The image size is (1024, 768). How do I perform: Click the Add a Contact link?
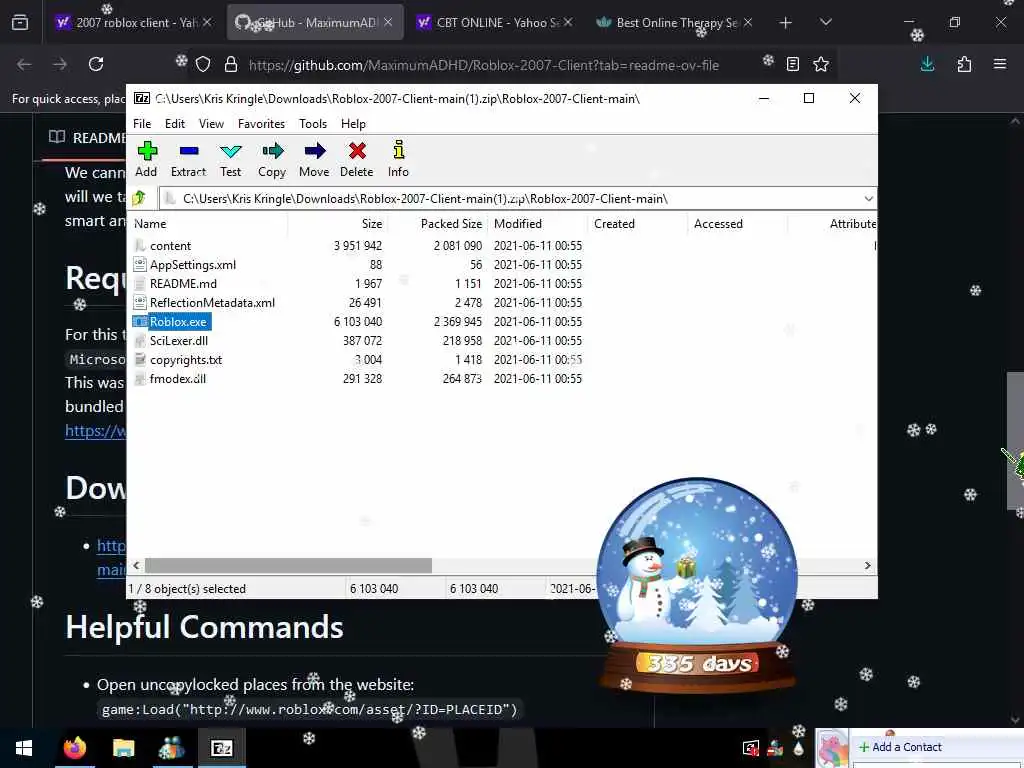(x=900, y=747)
